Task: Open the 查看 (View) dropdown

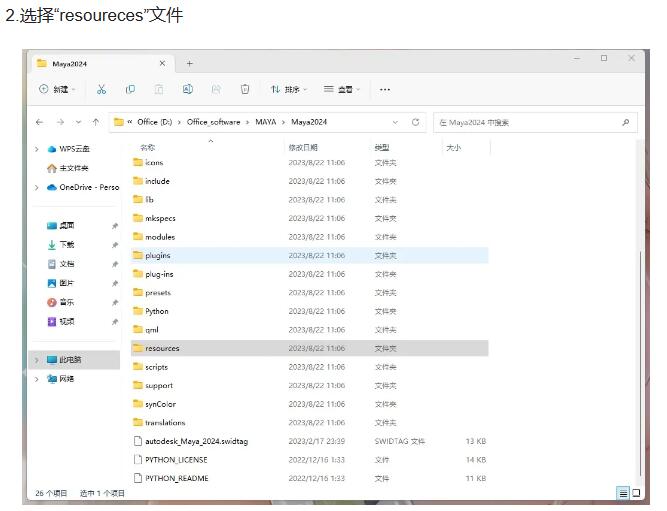Action: point(342,90)
